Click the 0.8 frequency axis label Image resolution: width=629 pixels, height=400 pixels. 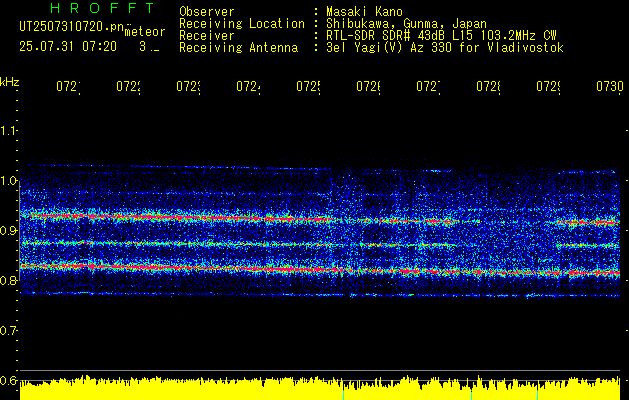pos(8,280)
